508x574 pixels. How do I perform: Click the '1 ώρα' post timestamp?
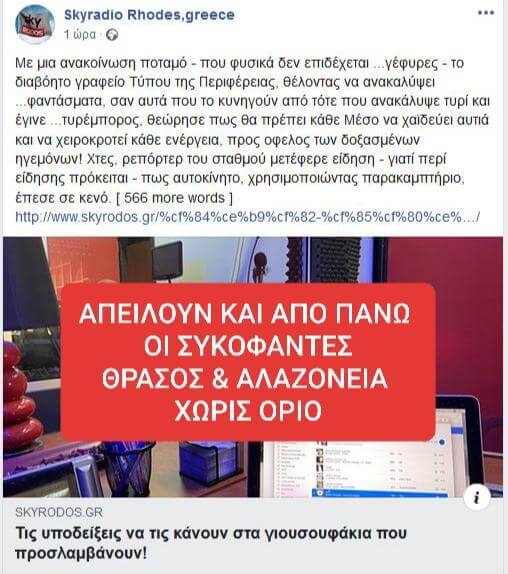(80, 35)
